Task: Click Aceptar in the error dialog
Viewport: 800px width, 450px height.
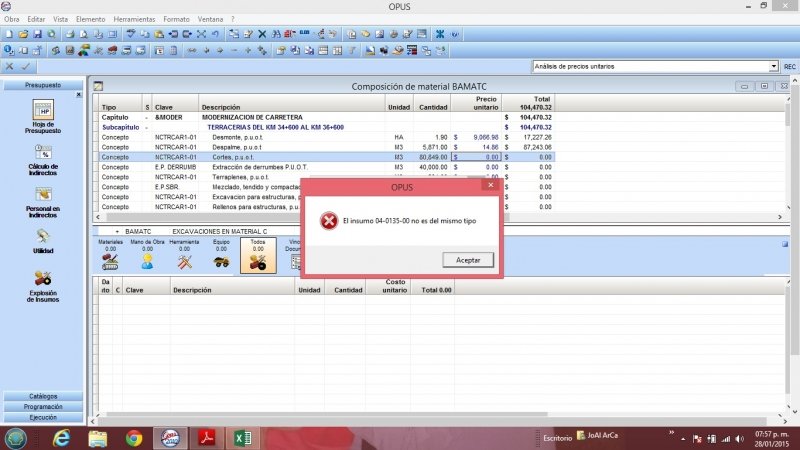Action: pos(467,260)
